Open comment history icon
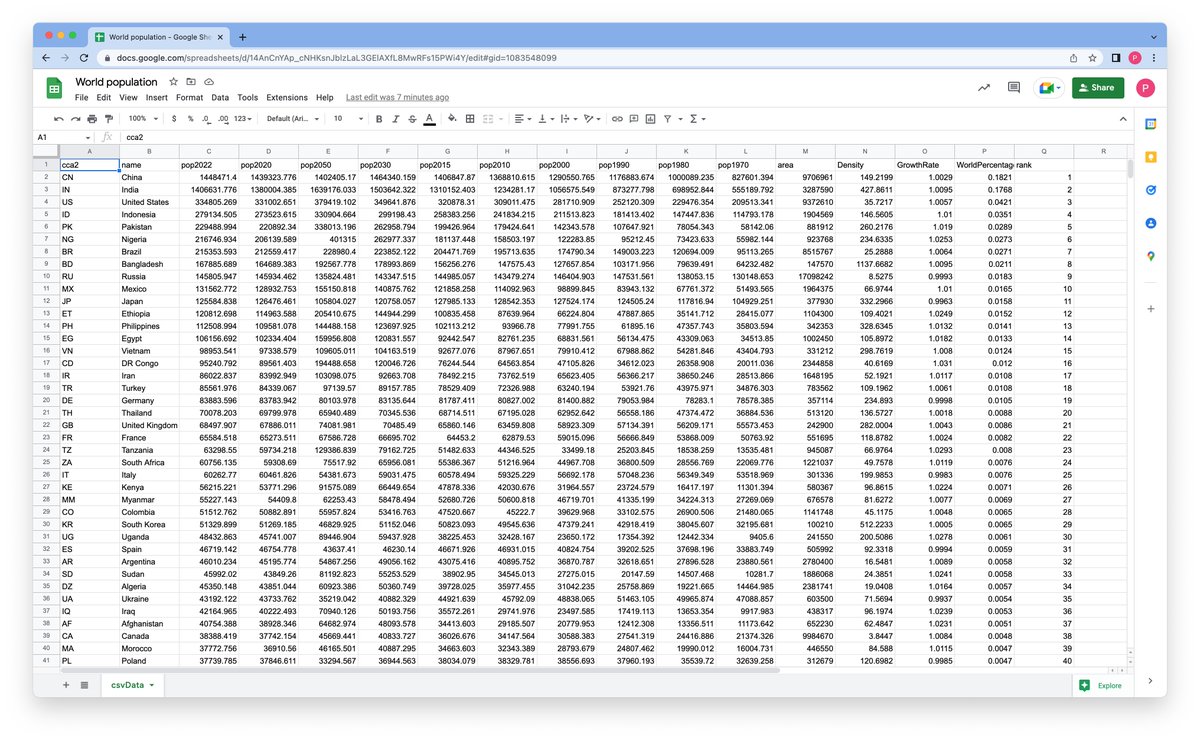Viewport: 1200px width, 741px height. (x=1013, y=87)
